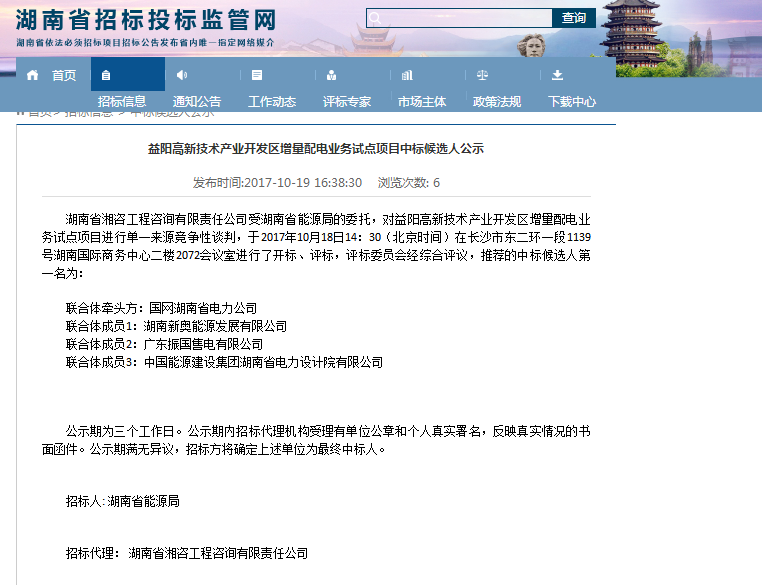
Task: Click the home house icon
Action: click(33, 75)
